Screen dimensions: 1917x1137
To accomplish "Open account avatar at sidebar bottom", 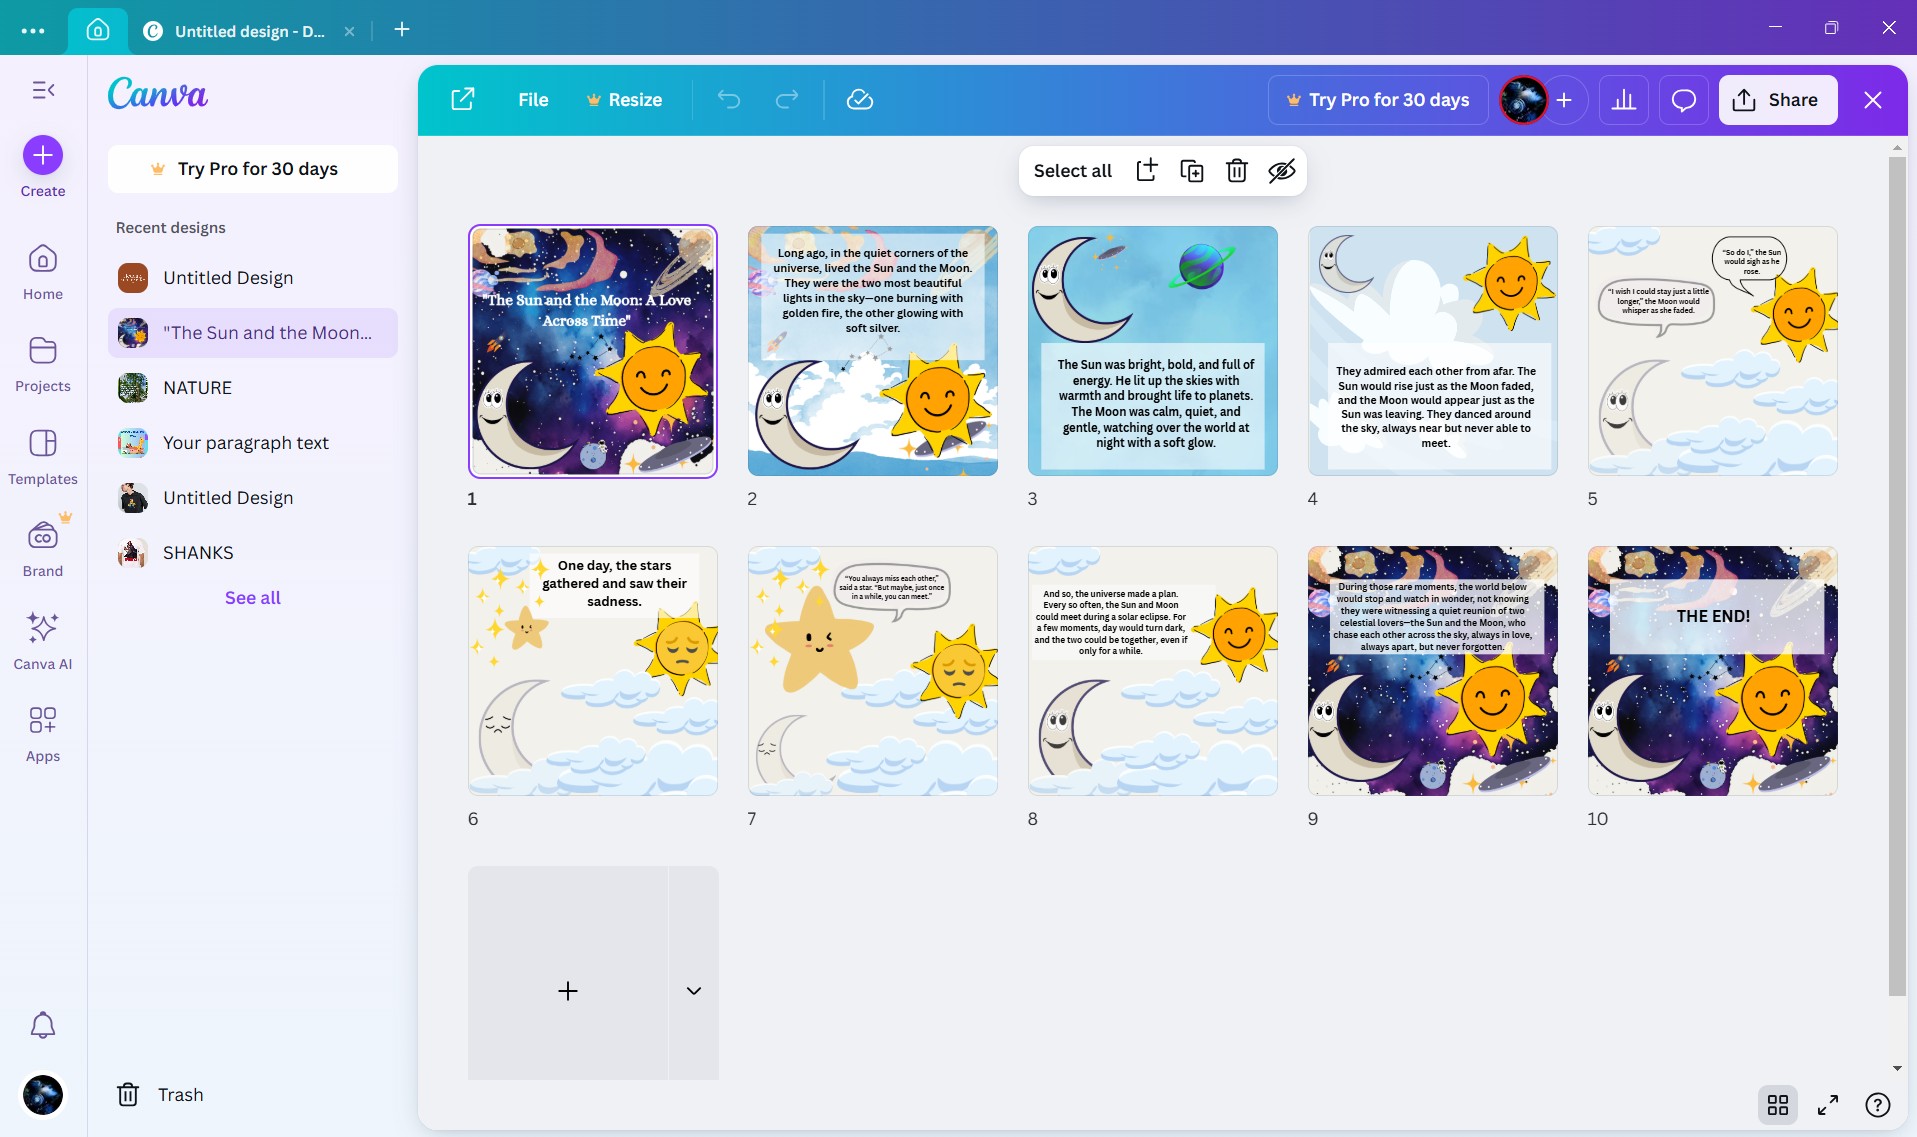I will 43,1095.
